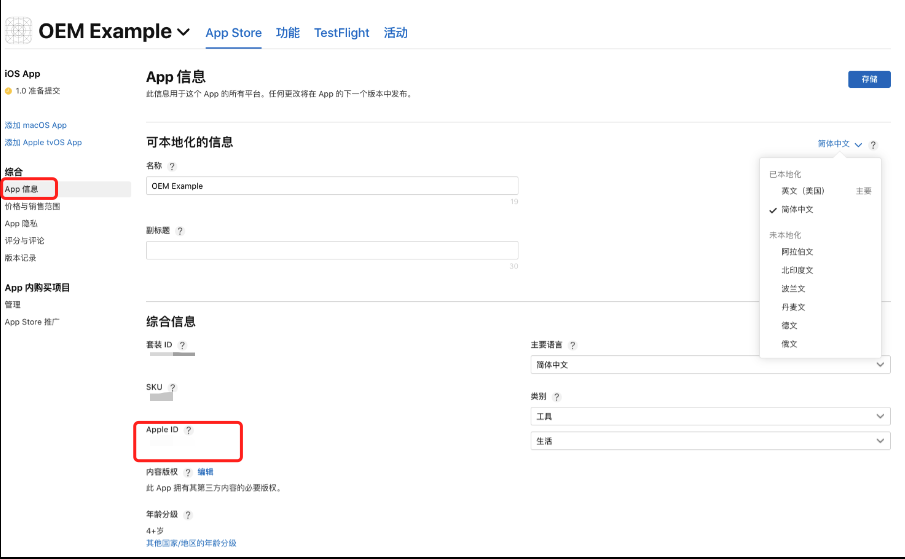Open 管理 under App 内购买项目
Image resolution: width=905 pixels, height=559 pixels.
point(13,305)
